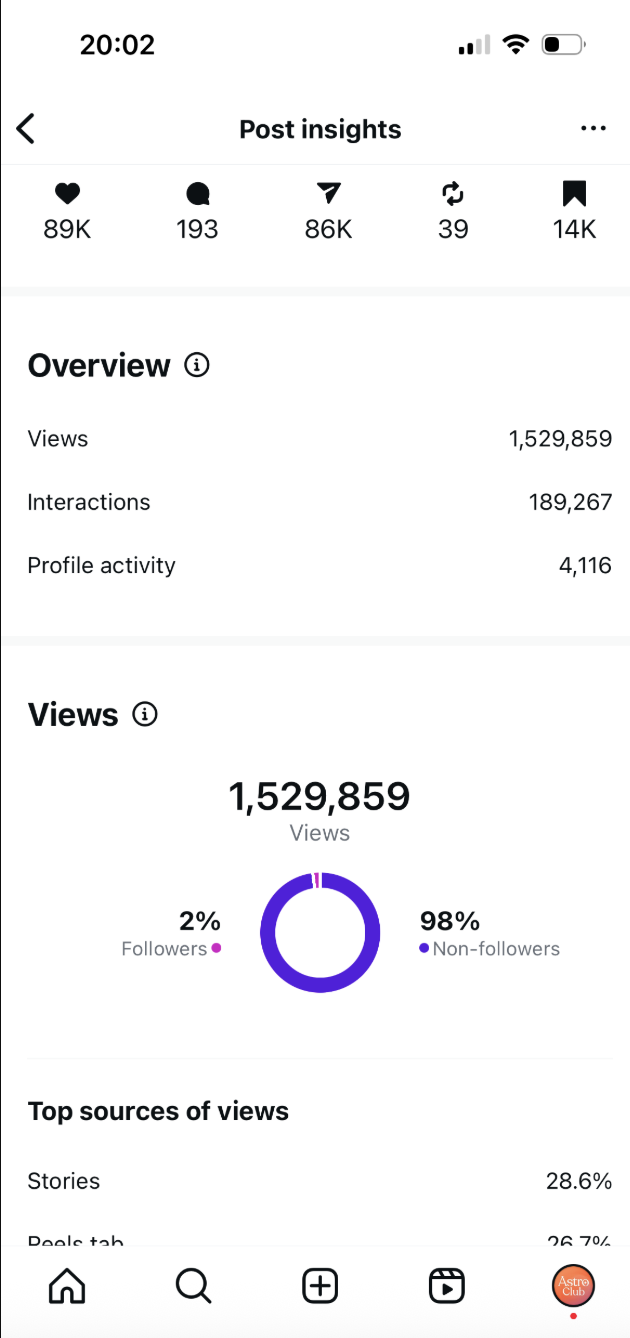
Task: Tap the views donut chart
Action: pos(320,933)
